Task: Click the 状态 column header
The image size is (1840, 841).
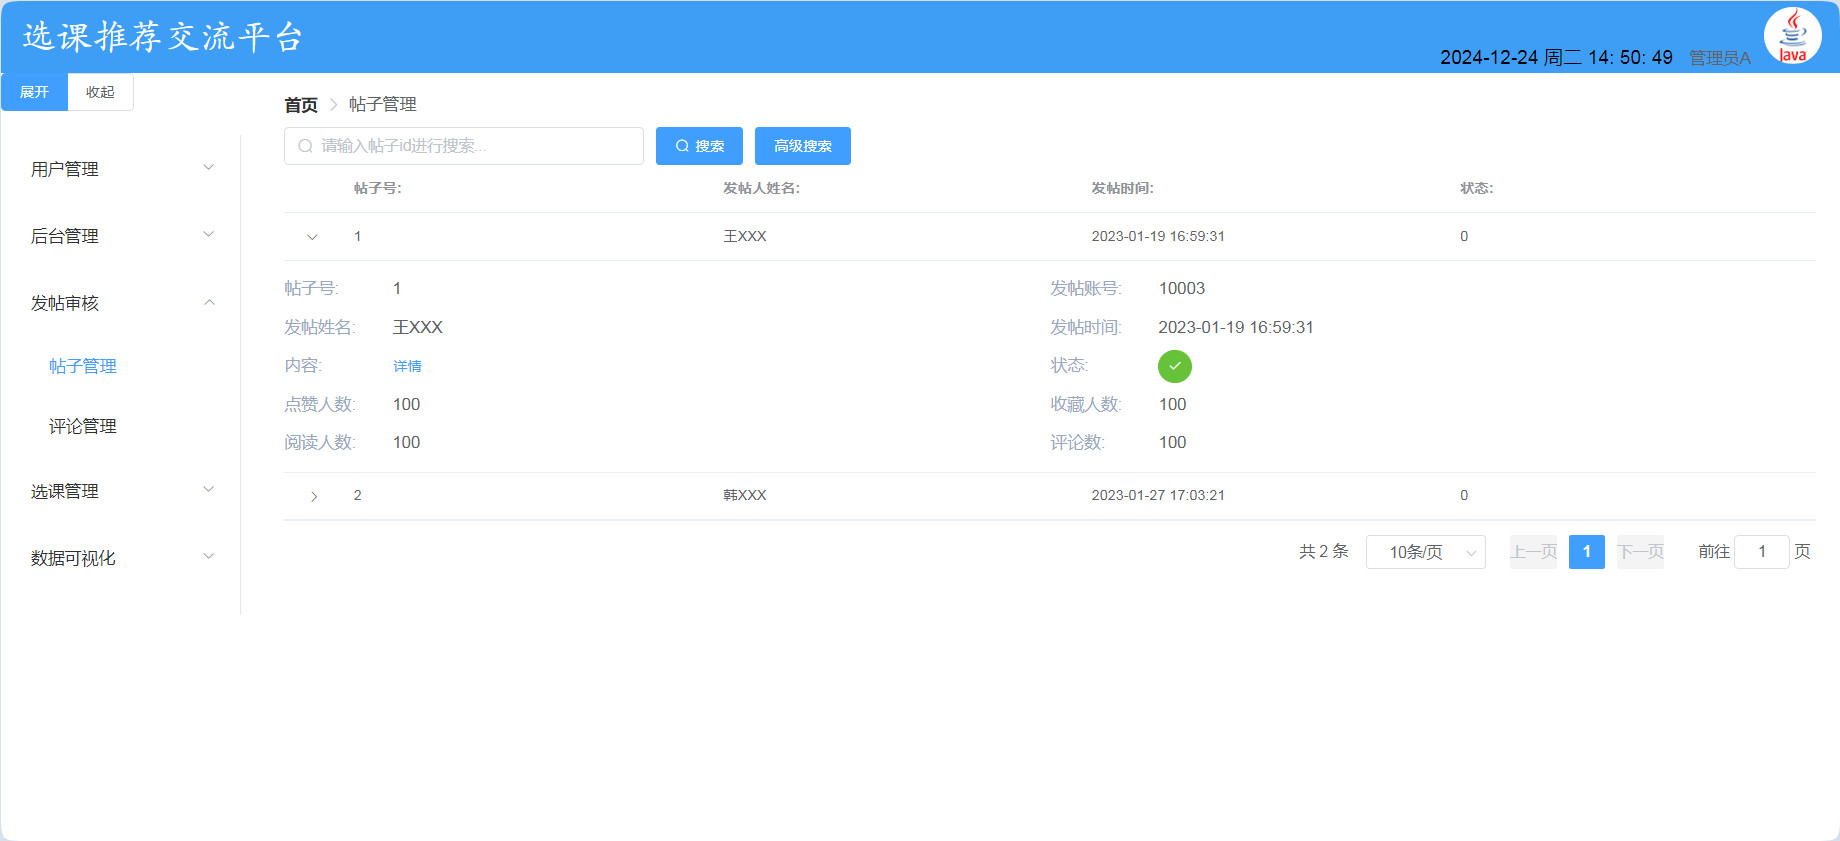Action: [x=1477, y=188]
